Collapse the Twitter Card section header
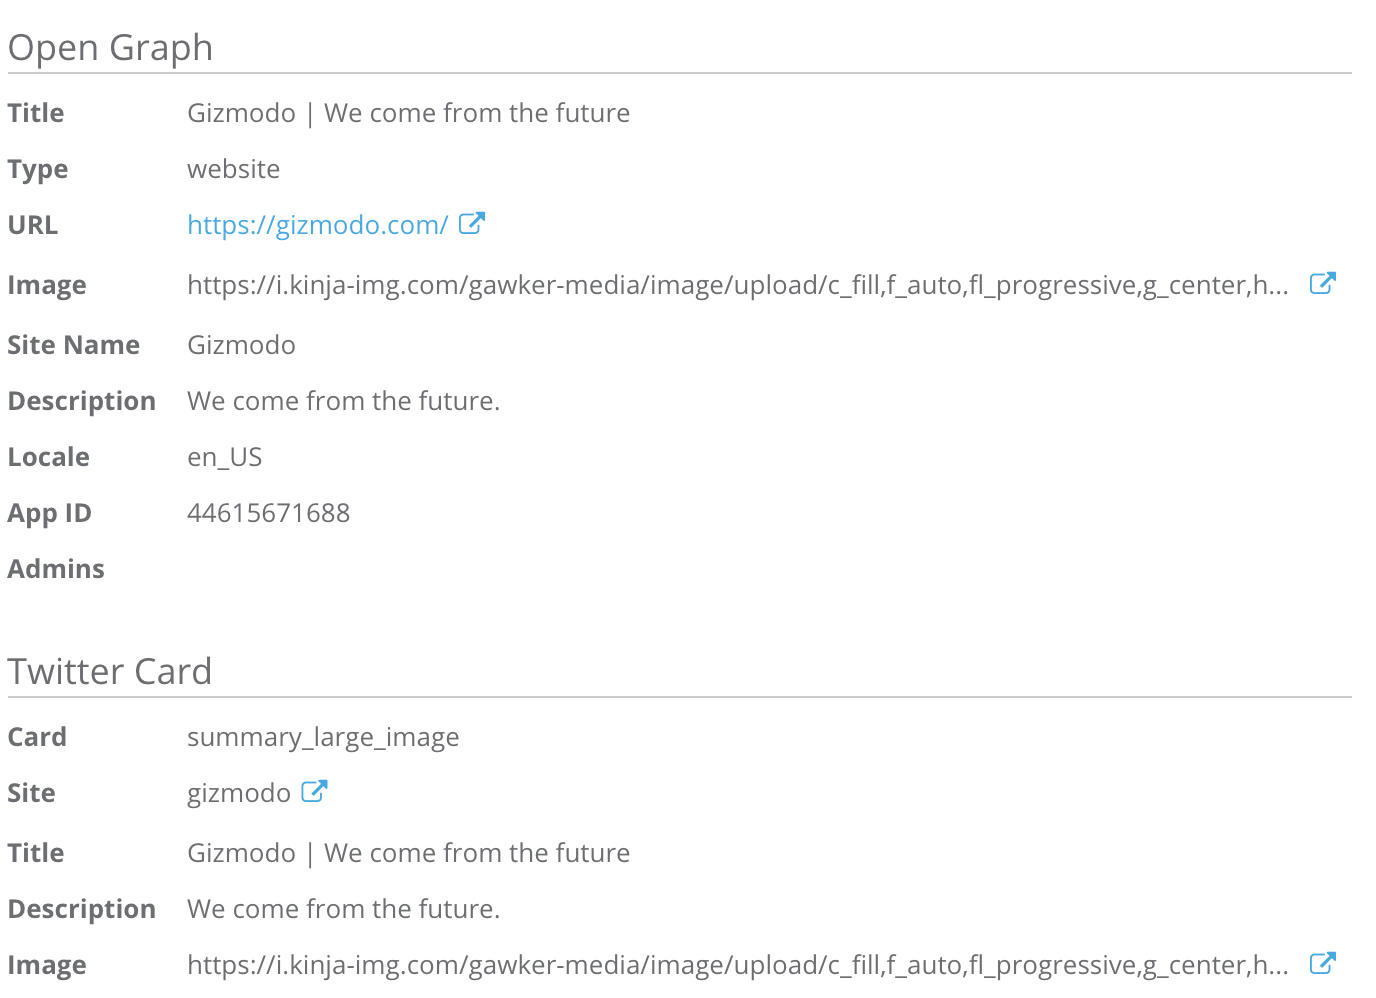 [110, 670]
